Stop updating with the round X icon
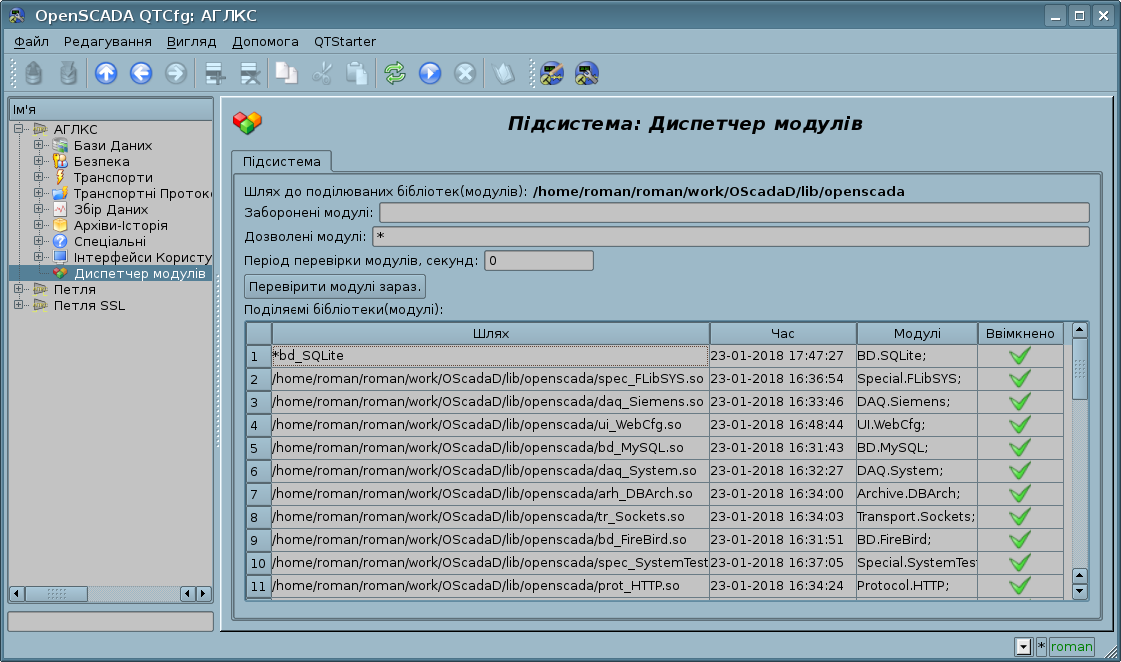1121x662 pixels. (465, 73)
